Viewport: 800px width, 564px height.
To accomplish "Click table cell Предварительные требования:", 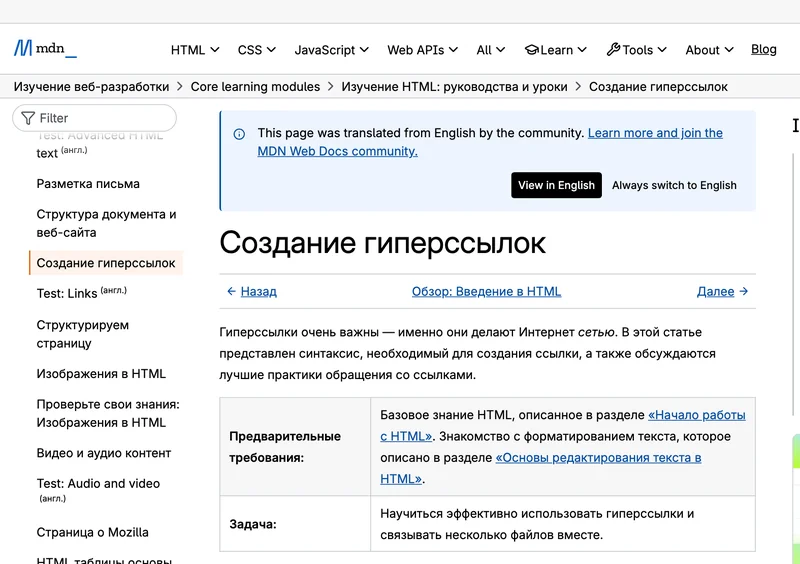I will [295, 447].
